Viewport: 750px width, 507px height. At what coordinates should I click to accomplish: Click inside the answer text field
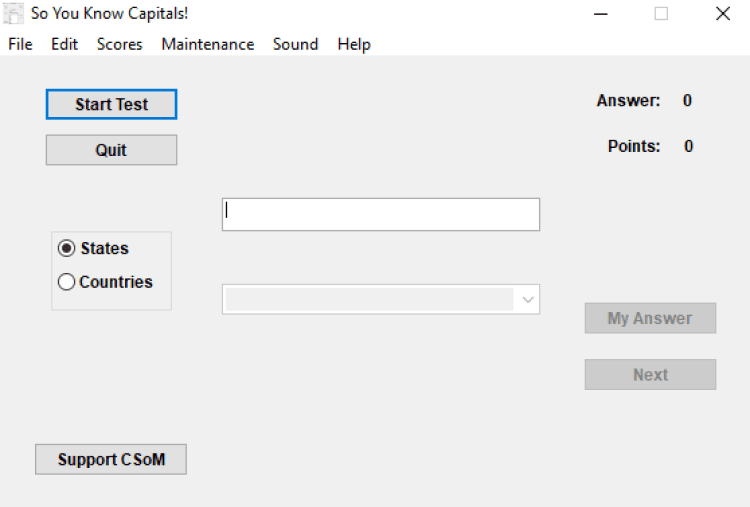pyautogui.click(x=380, y=214)
